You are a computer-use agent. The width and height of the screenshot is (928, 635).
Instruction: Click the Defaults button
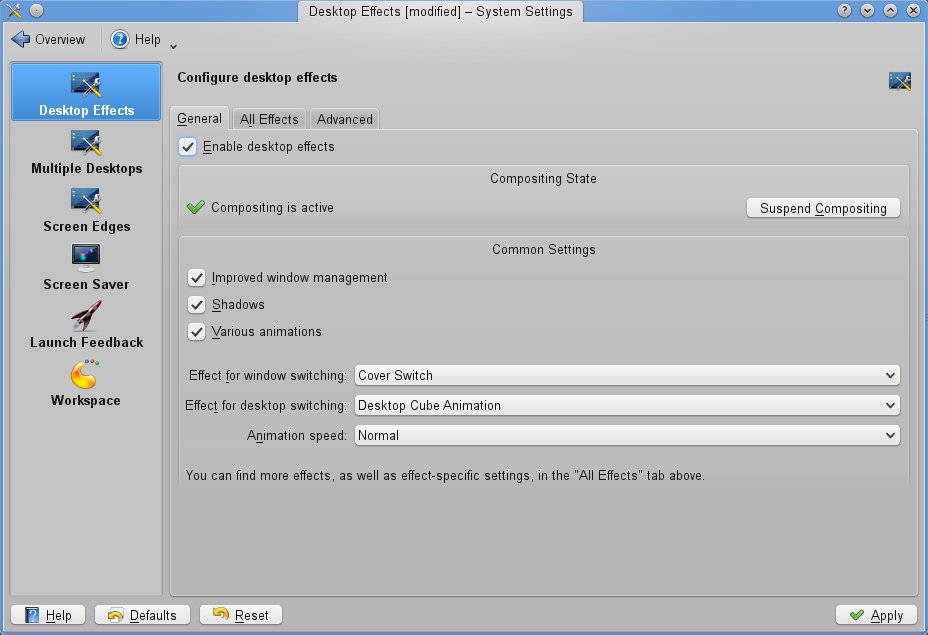[x=142, y=615]
